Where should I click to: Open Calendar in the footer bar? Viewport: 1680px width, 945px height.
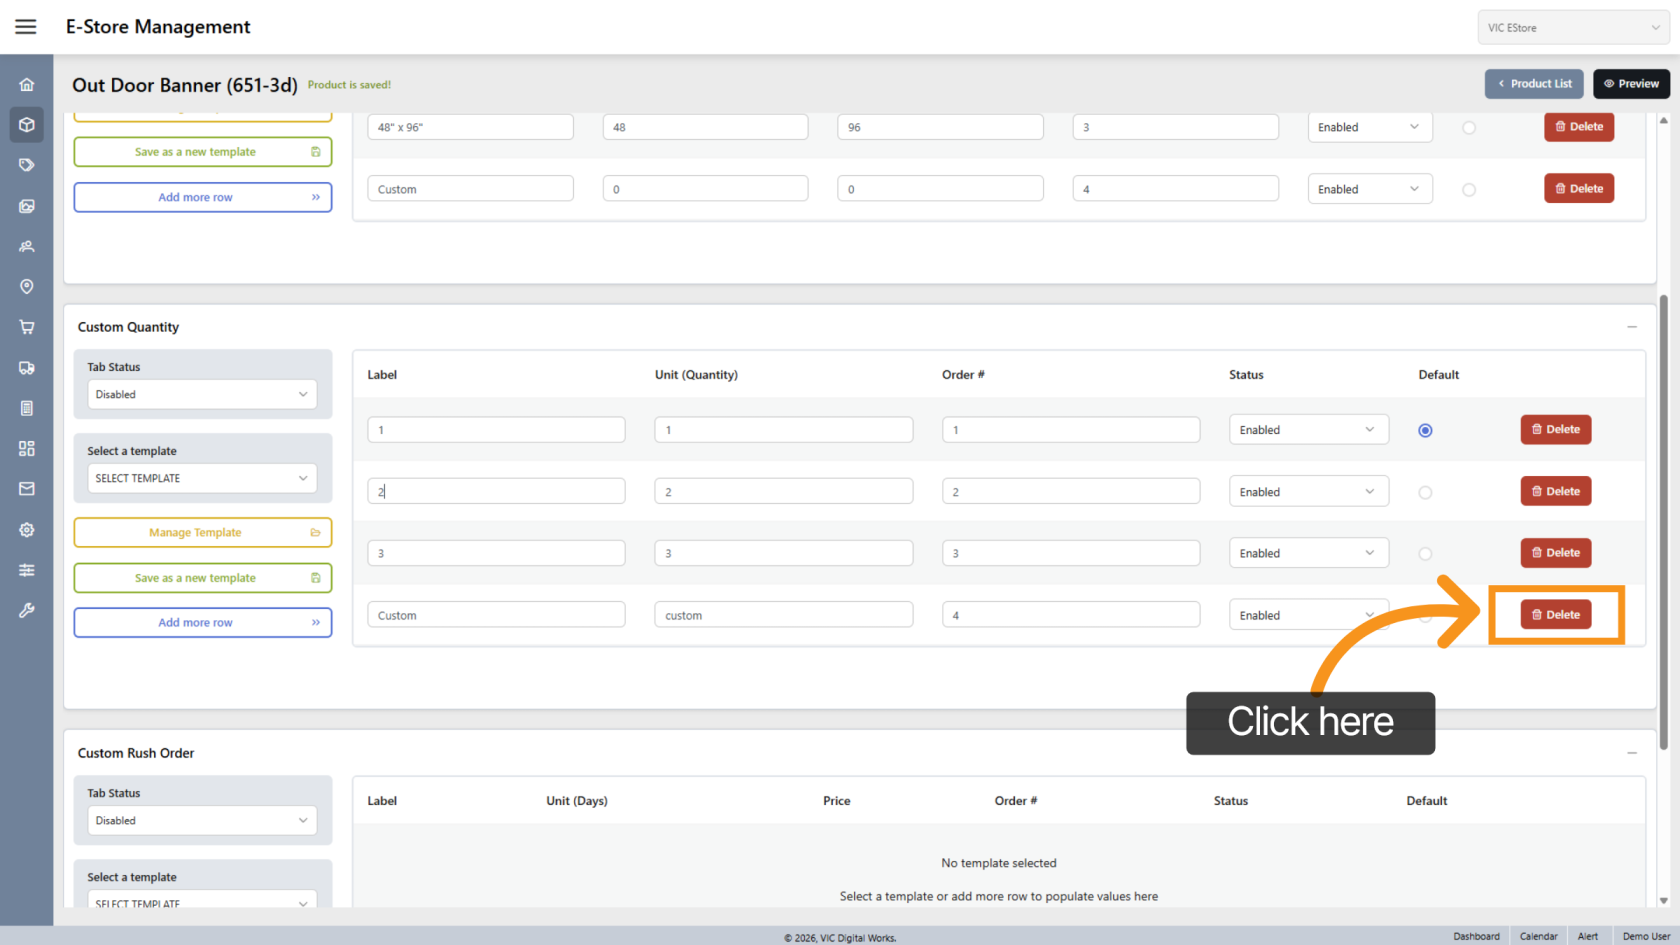coord(1538,936)
